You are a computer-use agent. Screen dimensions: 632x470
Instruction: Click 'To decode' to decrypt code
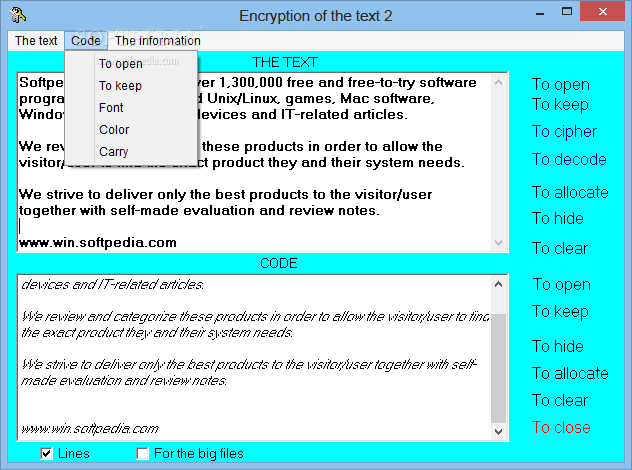[x=569, y=159]
